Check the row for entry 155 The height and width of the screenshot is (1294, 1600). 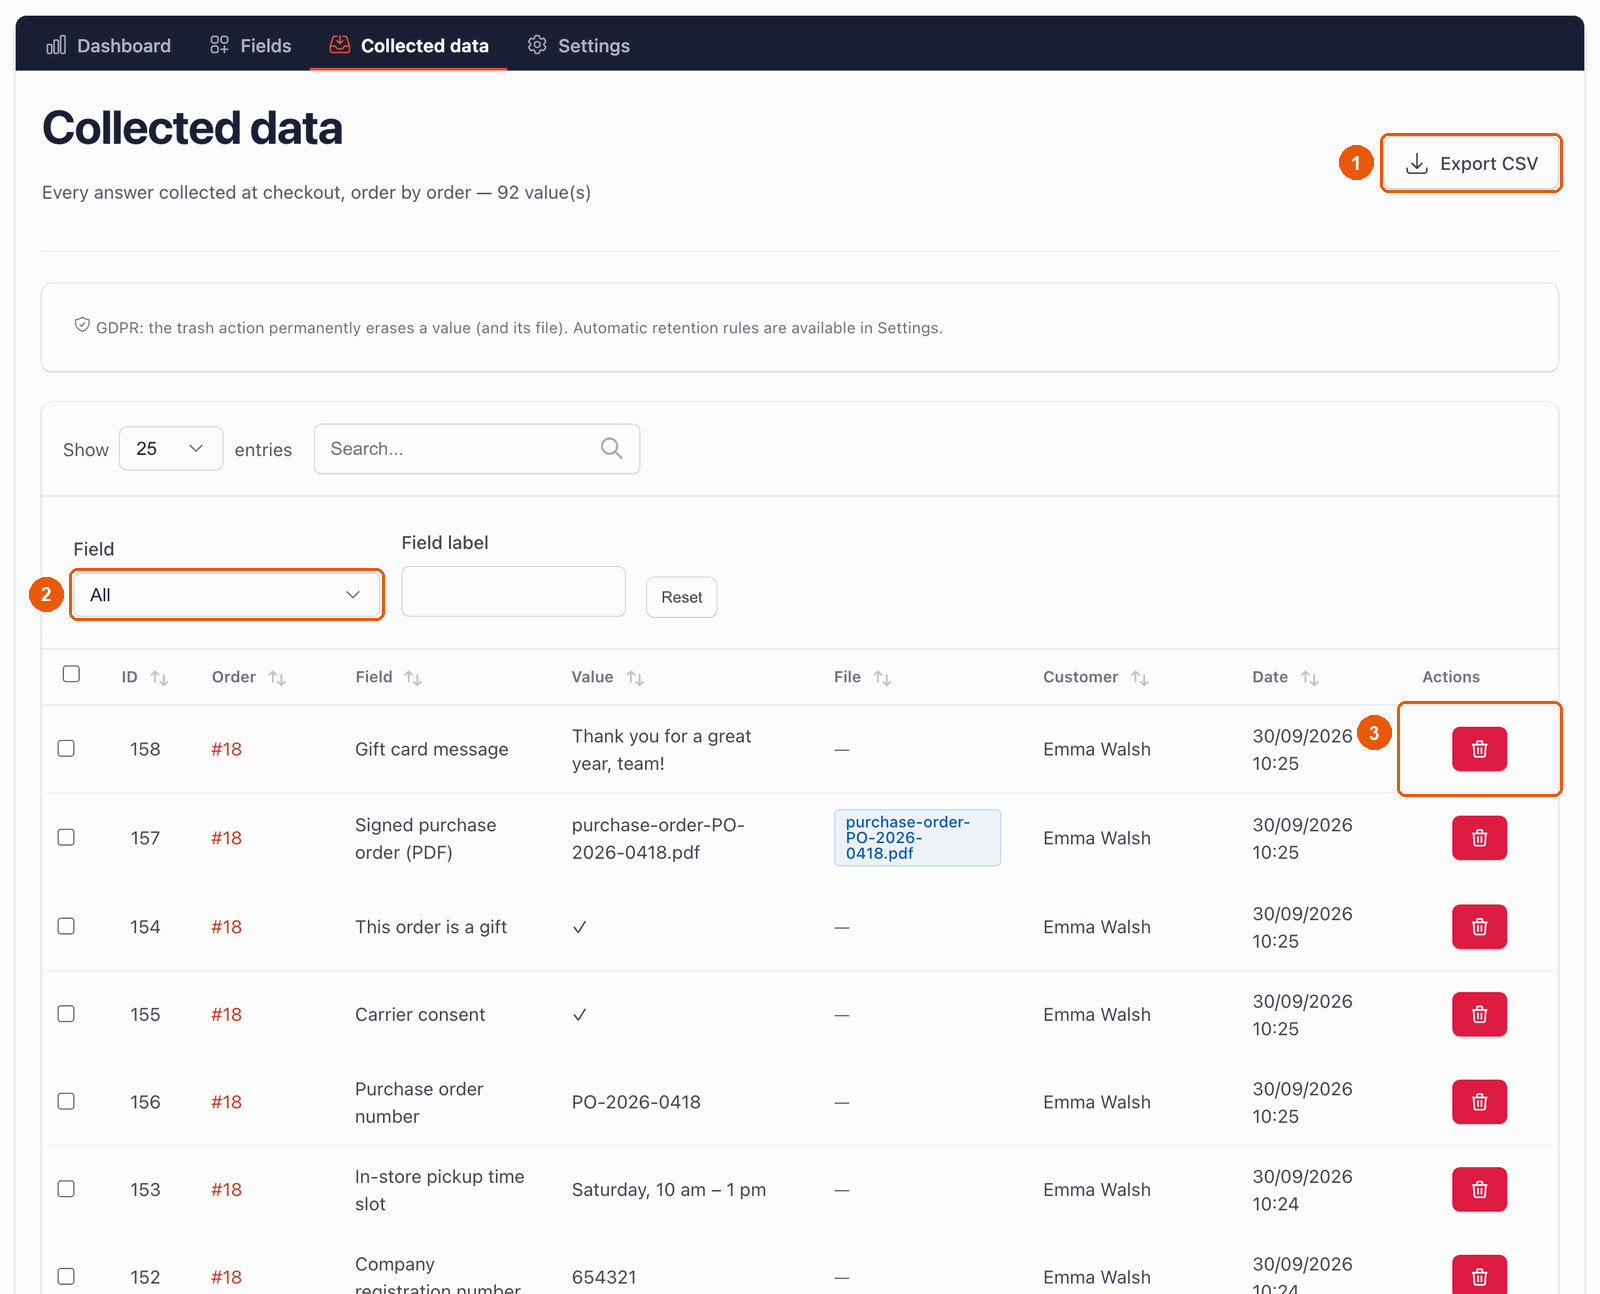66,1014
